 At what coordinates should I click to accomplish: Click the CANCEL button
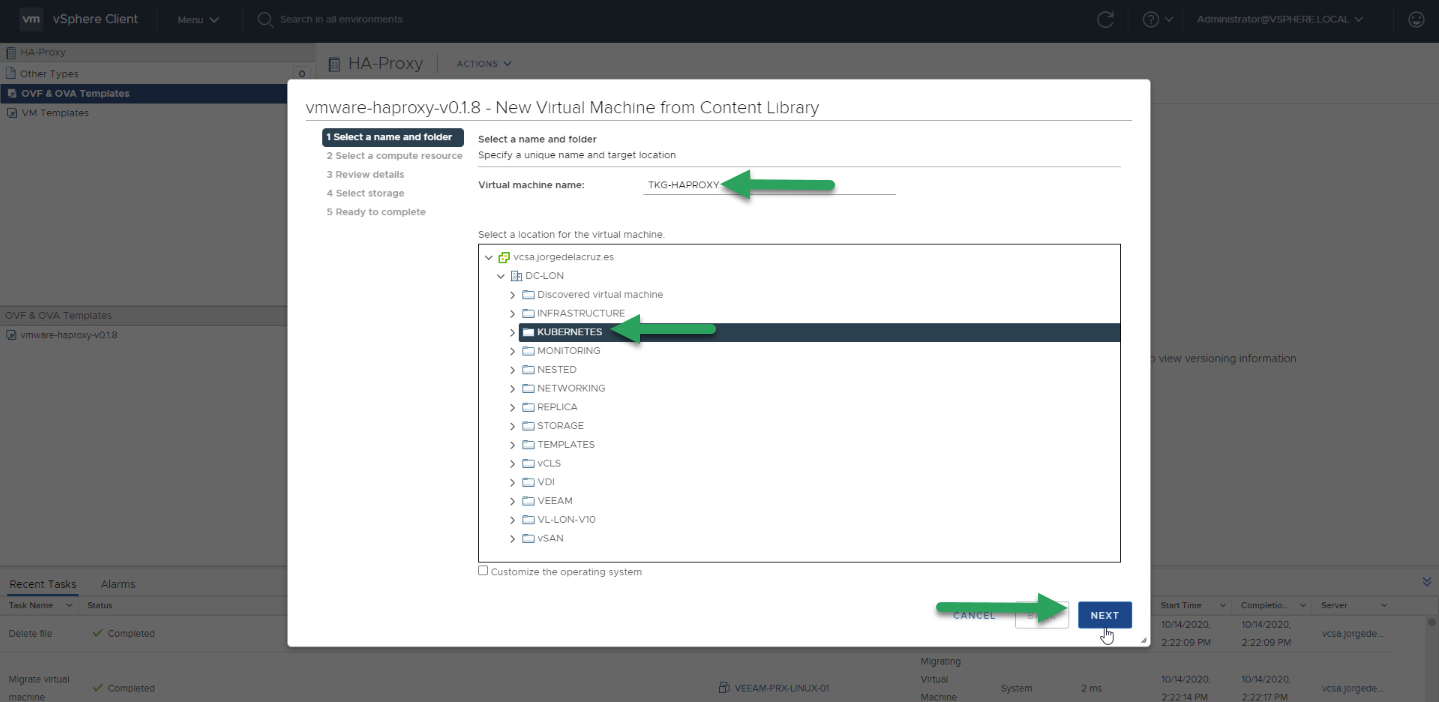point(974,616)
